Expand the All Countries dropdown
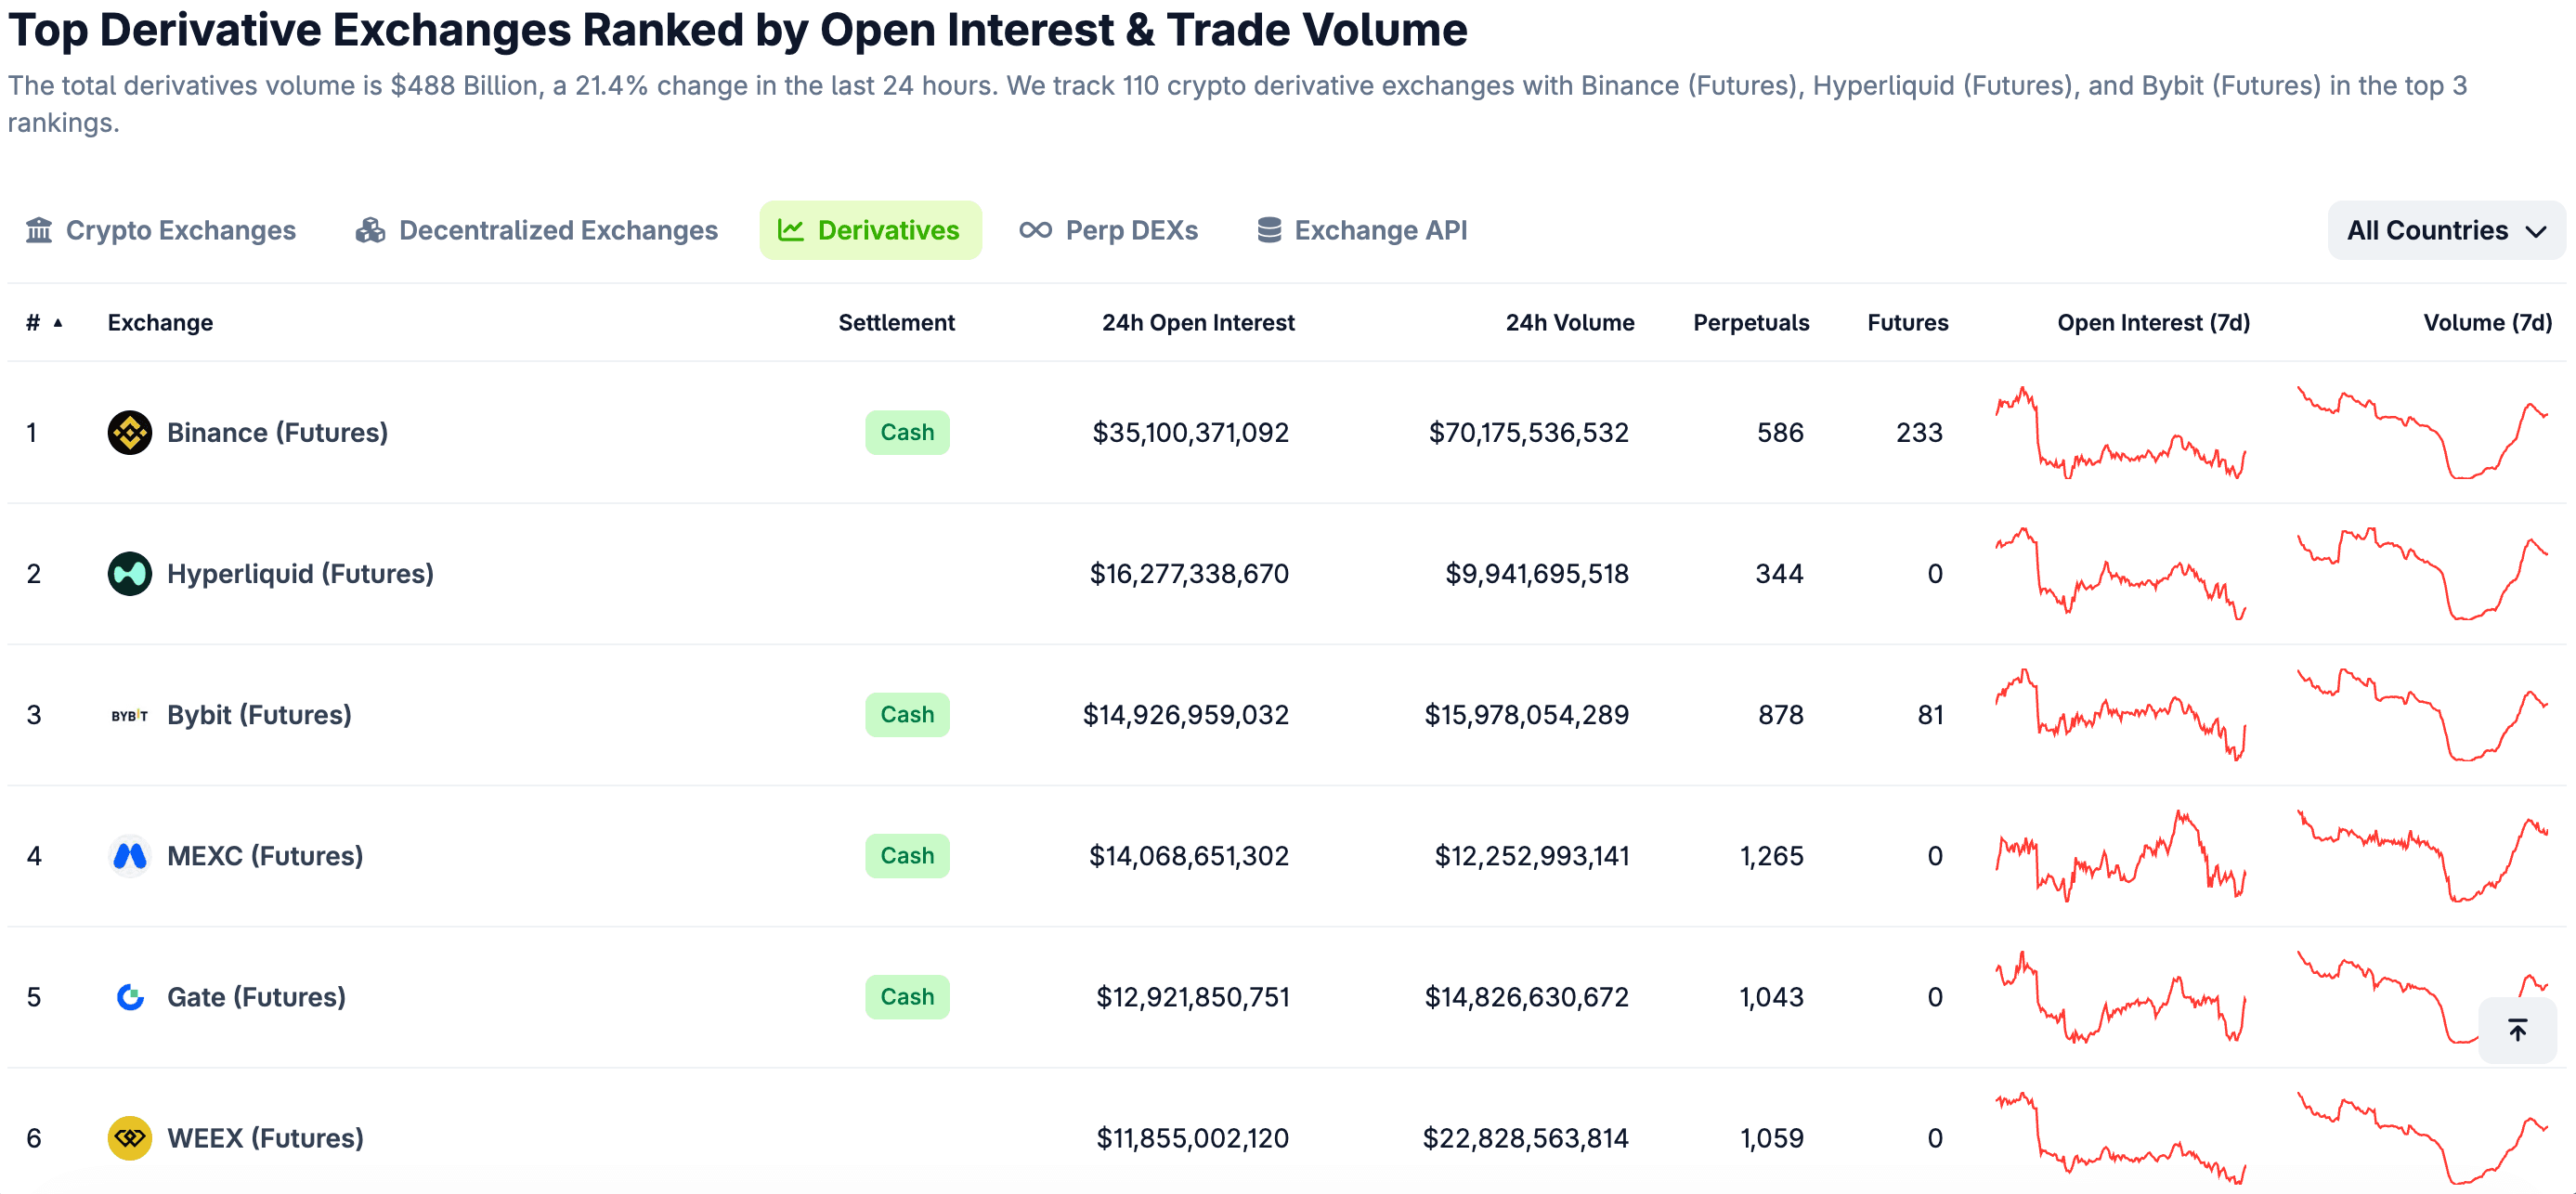This screenshot has width=2576, height=1194. [x=2446, y=230]
